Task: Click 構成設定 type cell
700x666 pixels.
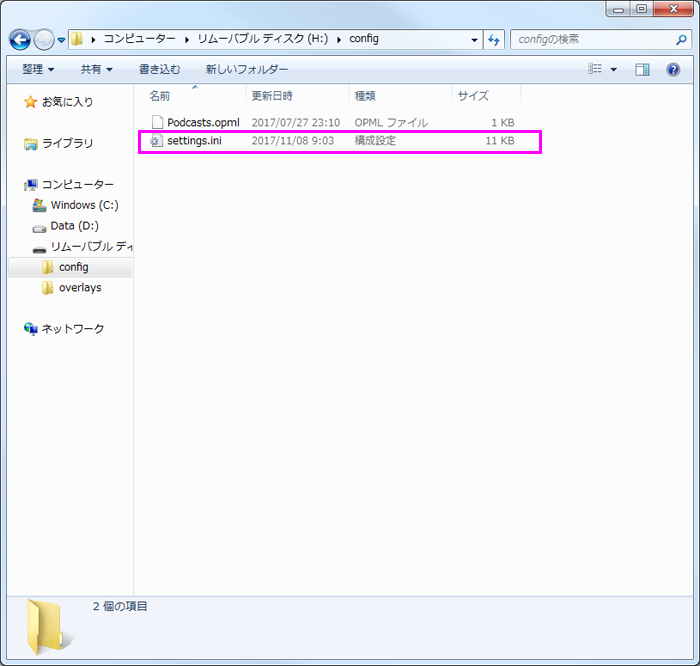Action: tap(375, 141)
